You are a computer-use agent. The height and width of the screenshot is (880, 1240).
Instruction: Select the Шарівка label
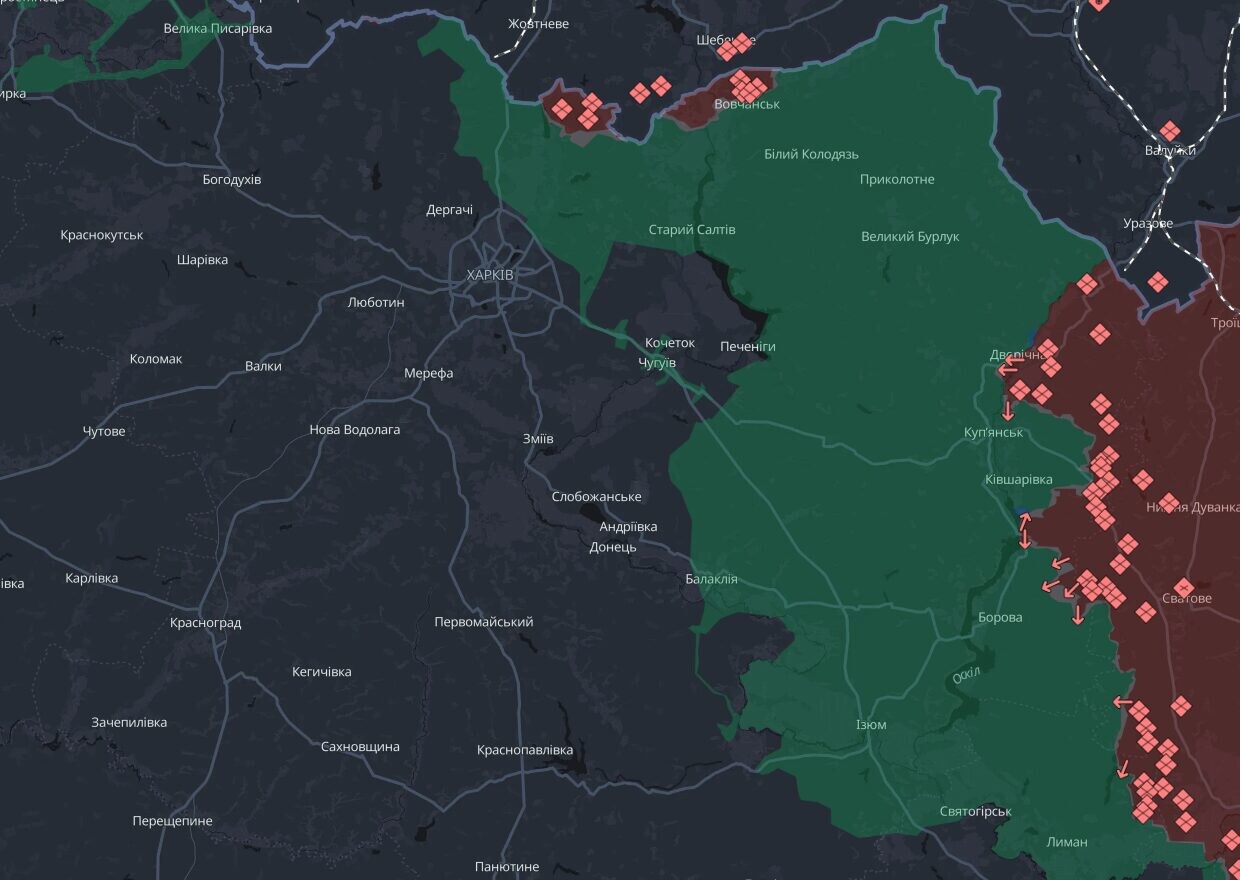[x=202, y=259]
